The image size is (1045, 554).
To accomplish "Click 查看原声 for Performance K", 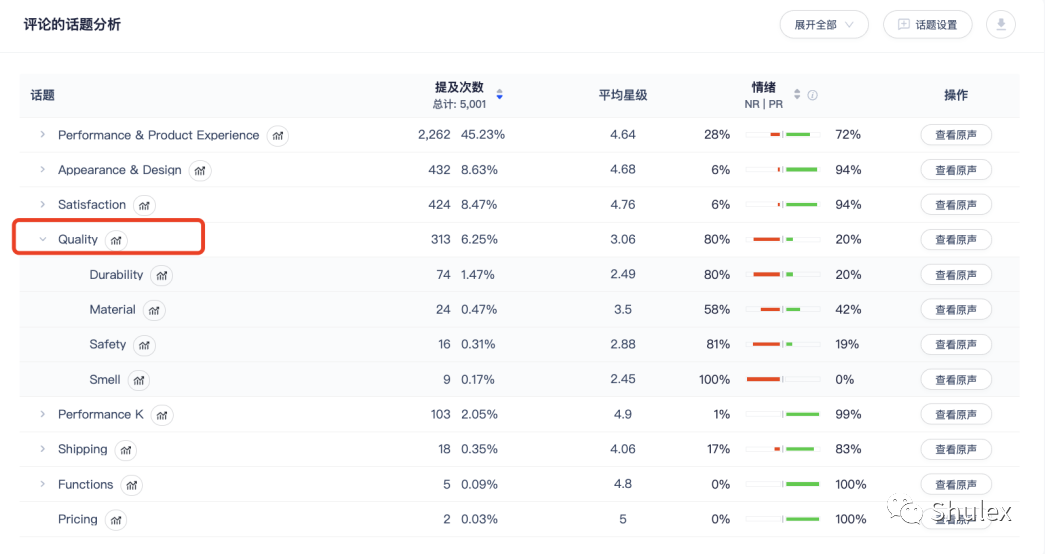I will pyautogui.click(x=956, y=414).
